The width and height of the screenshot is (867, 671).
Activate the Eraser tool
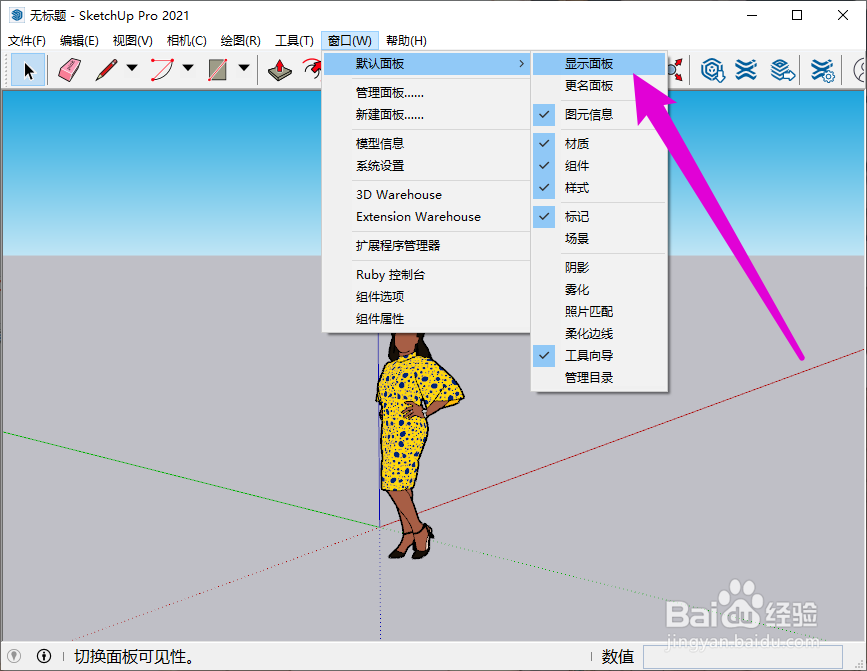tap(67, 69)
